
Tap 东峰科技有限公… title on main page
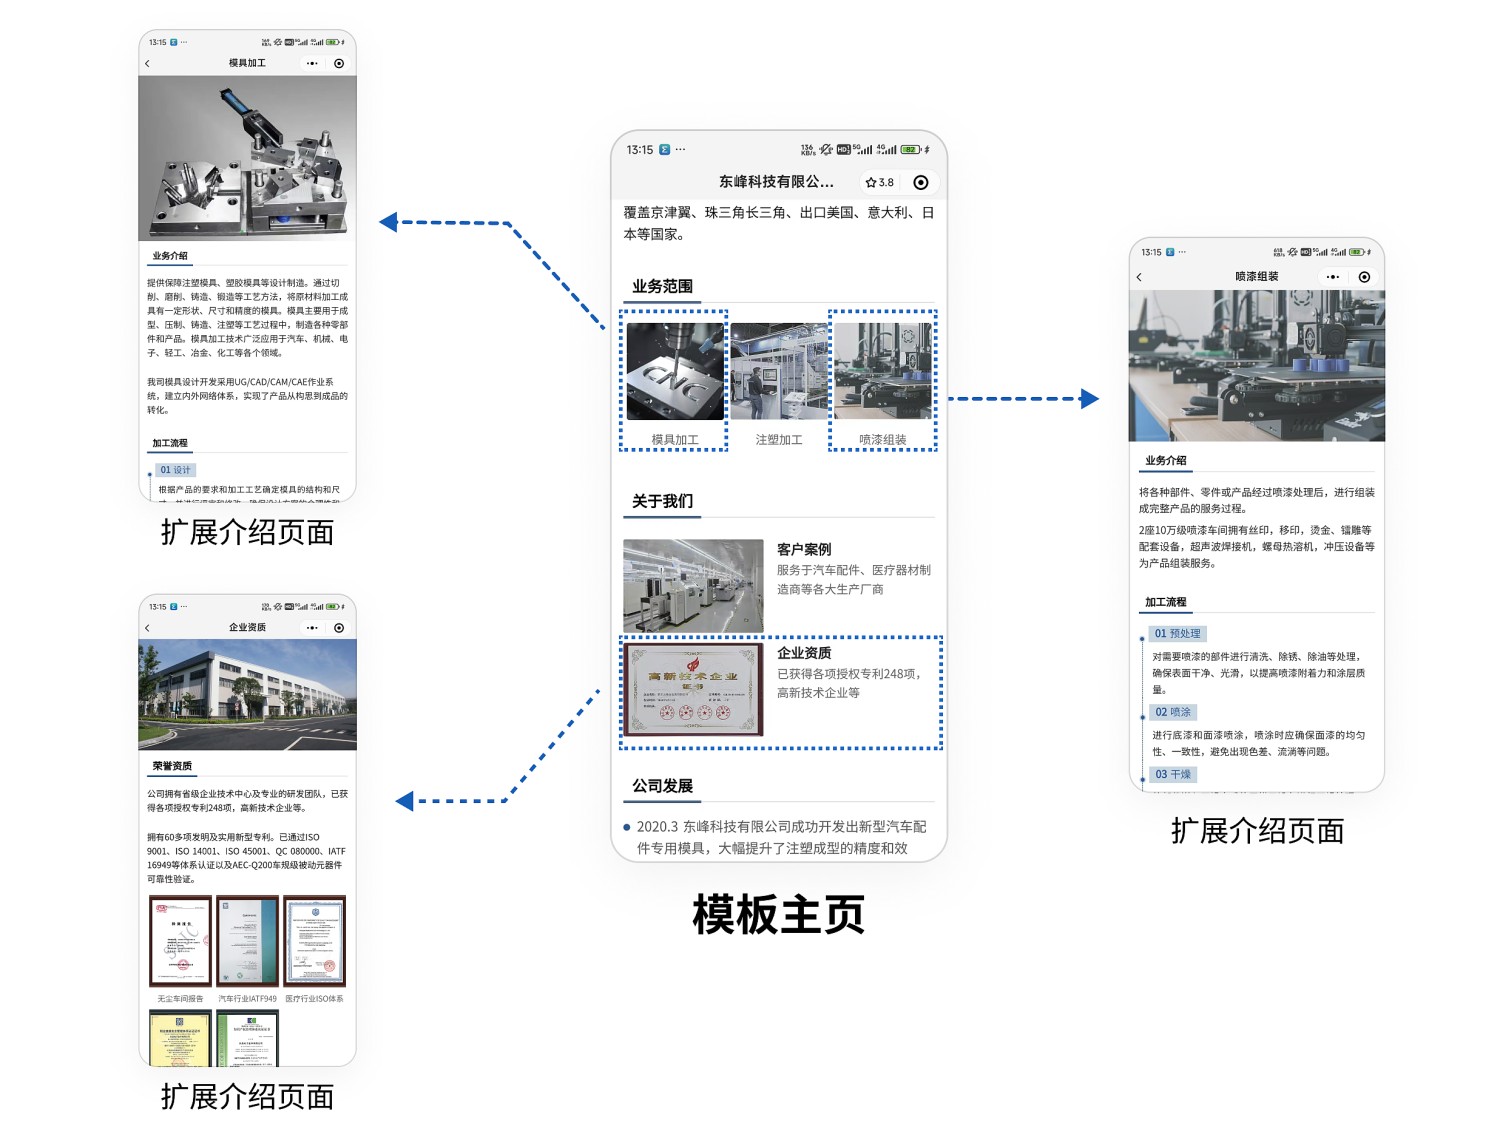click(x=776, y=182)
